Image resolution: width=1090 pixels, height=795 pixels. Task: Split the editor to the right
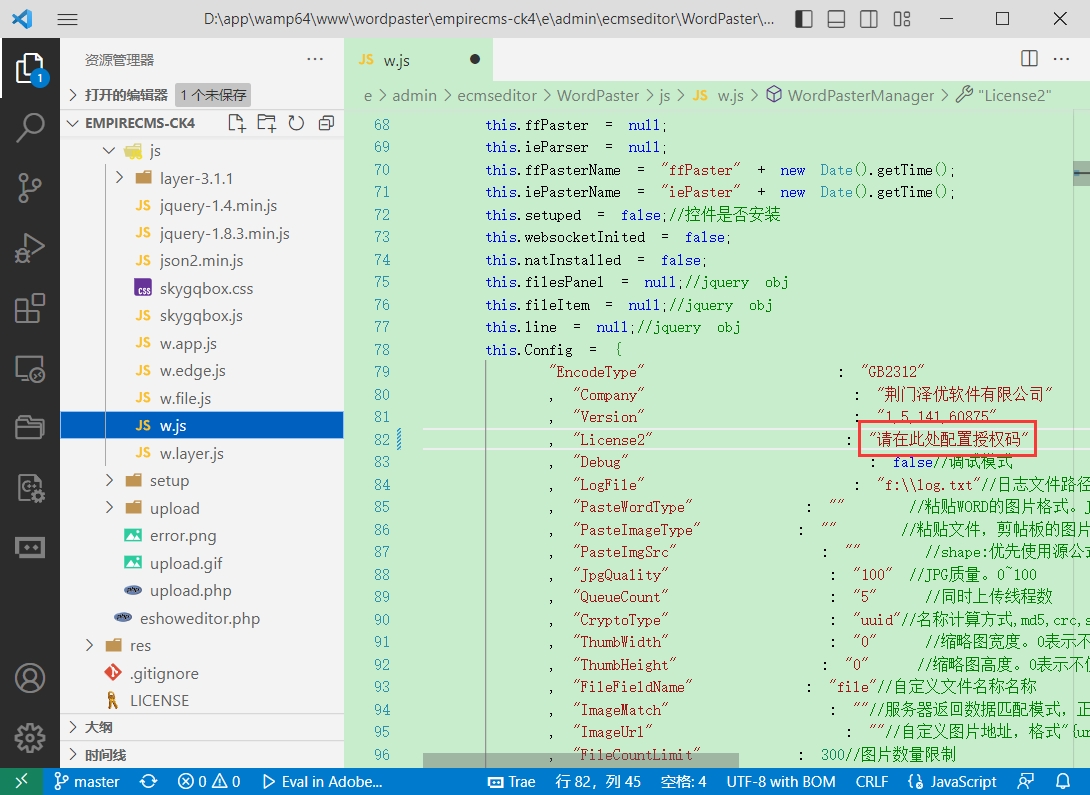(x=1029, y=59)
